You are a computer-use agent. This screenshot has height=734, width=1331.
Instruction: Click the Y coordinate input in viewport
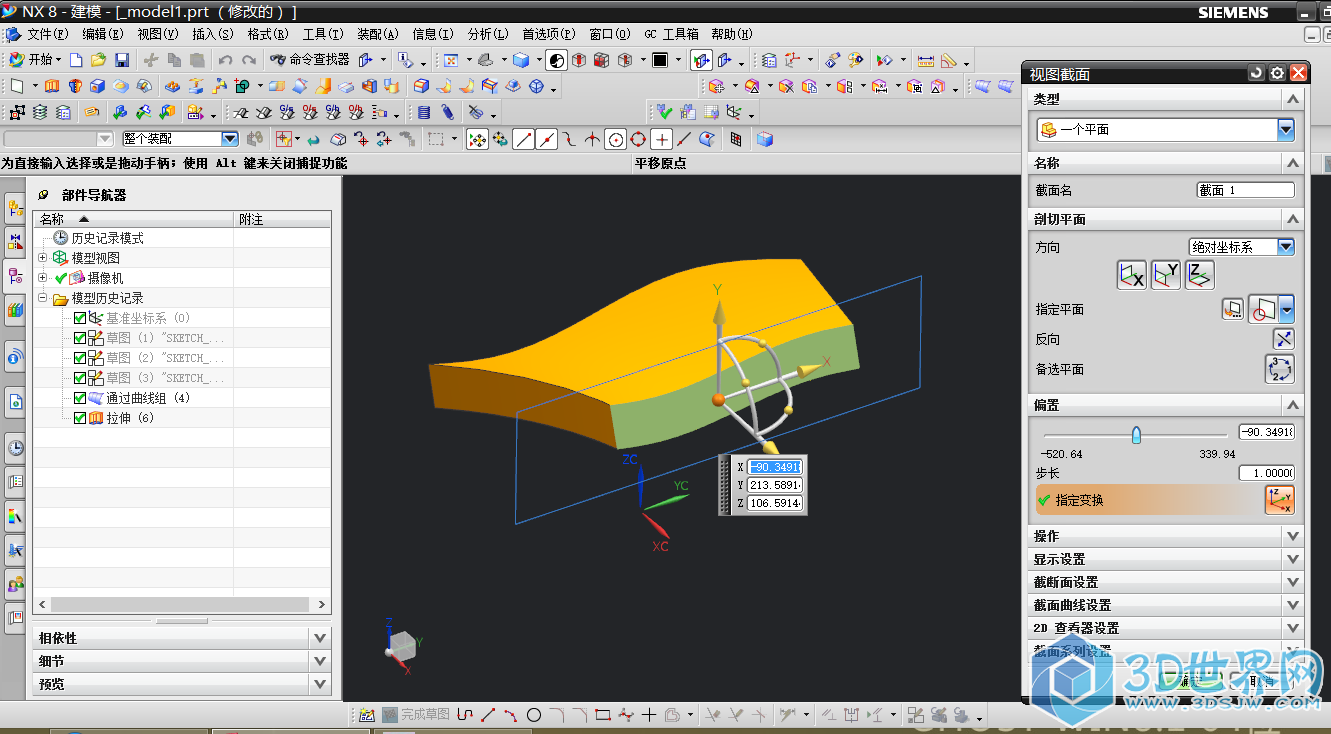776,485
